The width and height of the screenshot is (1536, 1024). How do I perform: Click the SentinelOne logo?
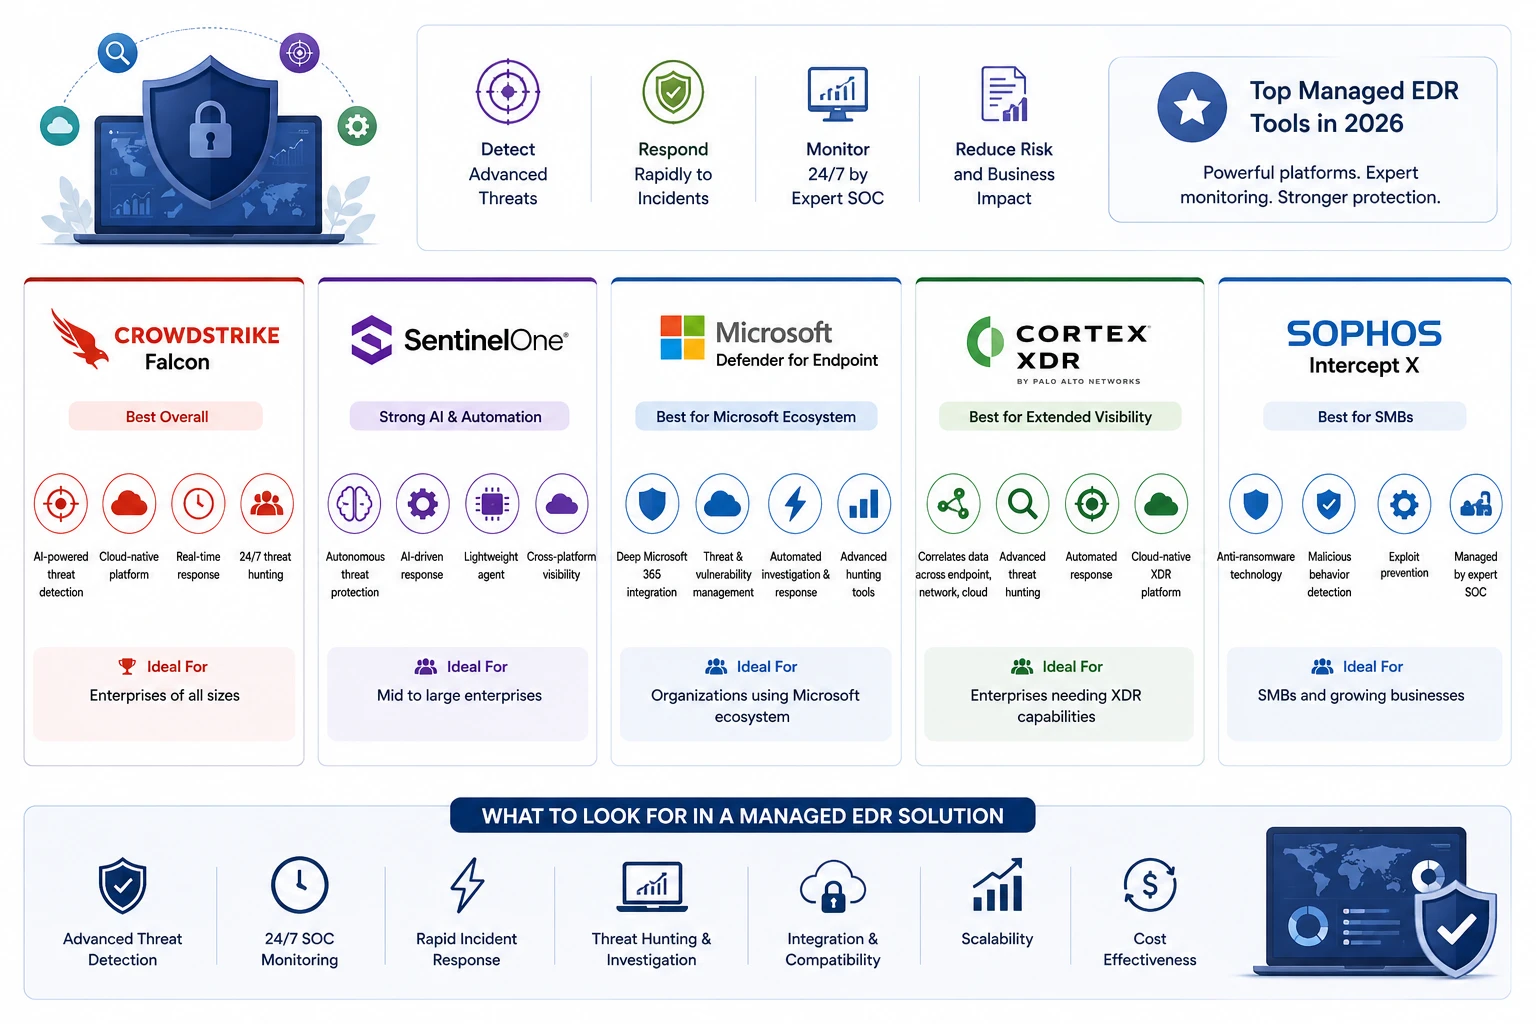[459, 340]
